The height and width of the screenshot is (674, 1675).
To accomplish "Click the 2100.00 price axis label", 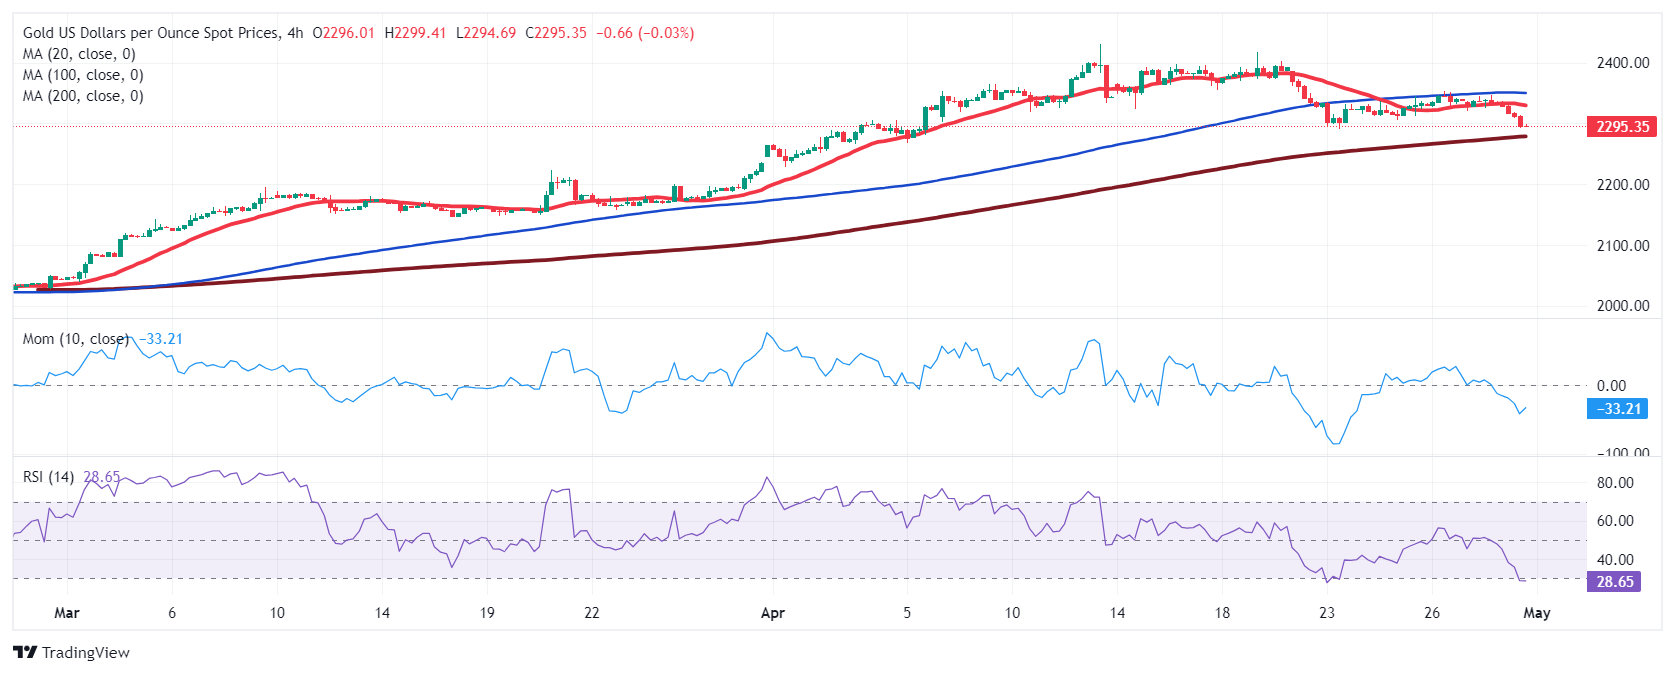I will 1622,246.
